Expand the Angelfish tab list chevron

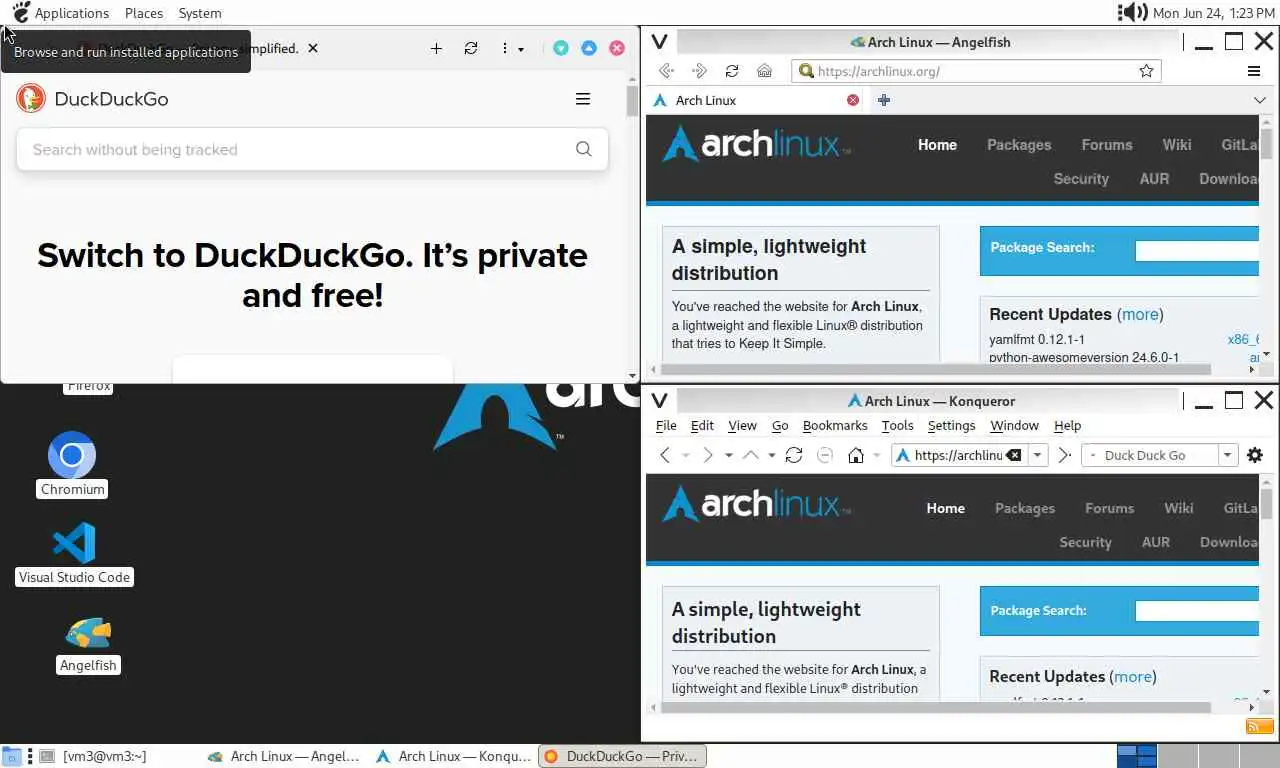click(1259, 100)
